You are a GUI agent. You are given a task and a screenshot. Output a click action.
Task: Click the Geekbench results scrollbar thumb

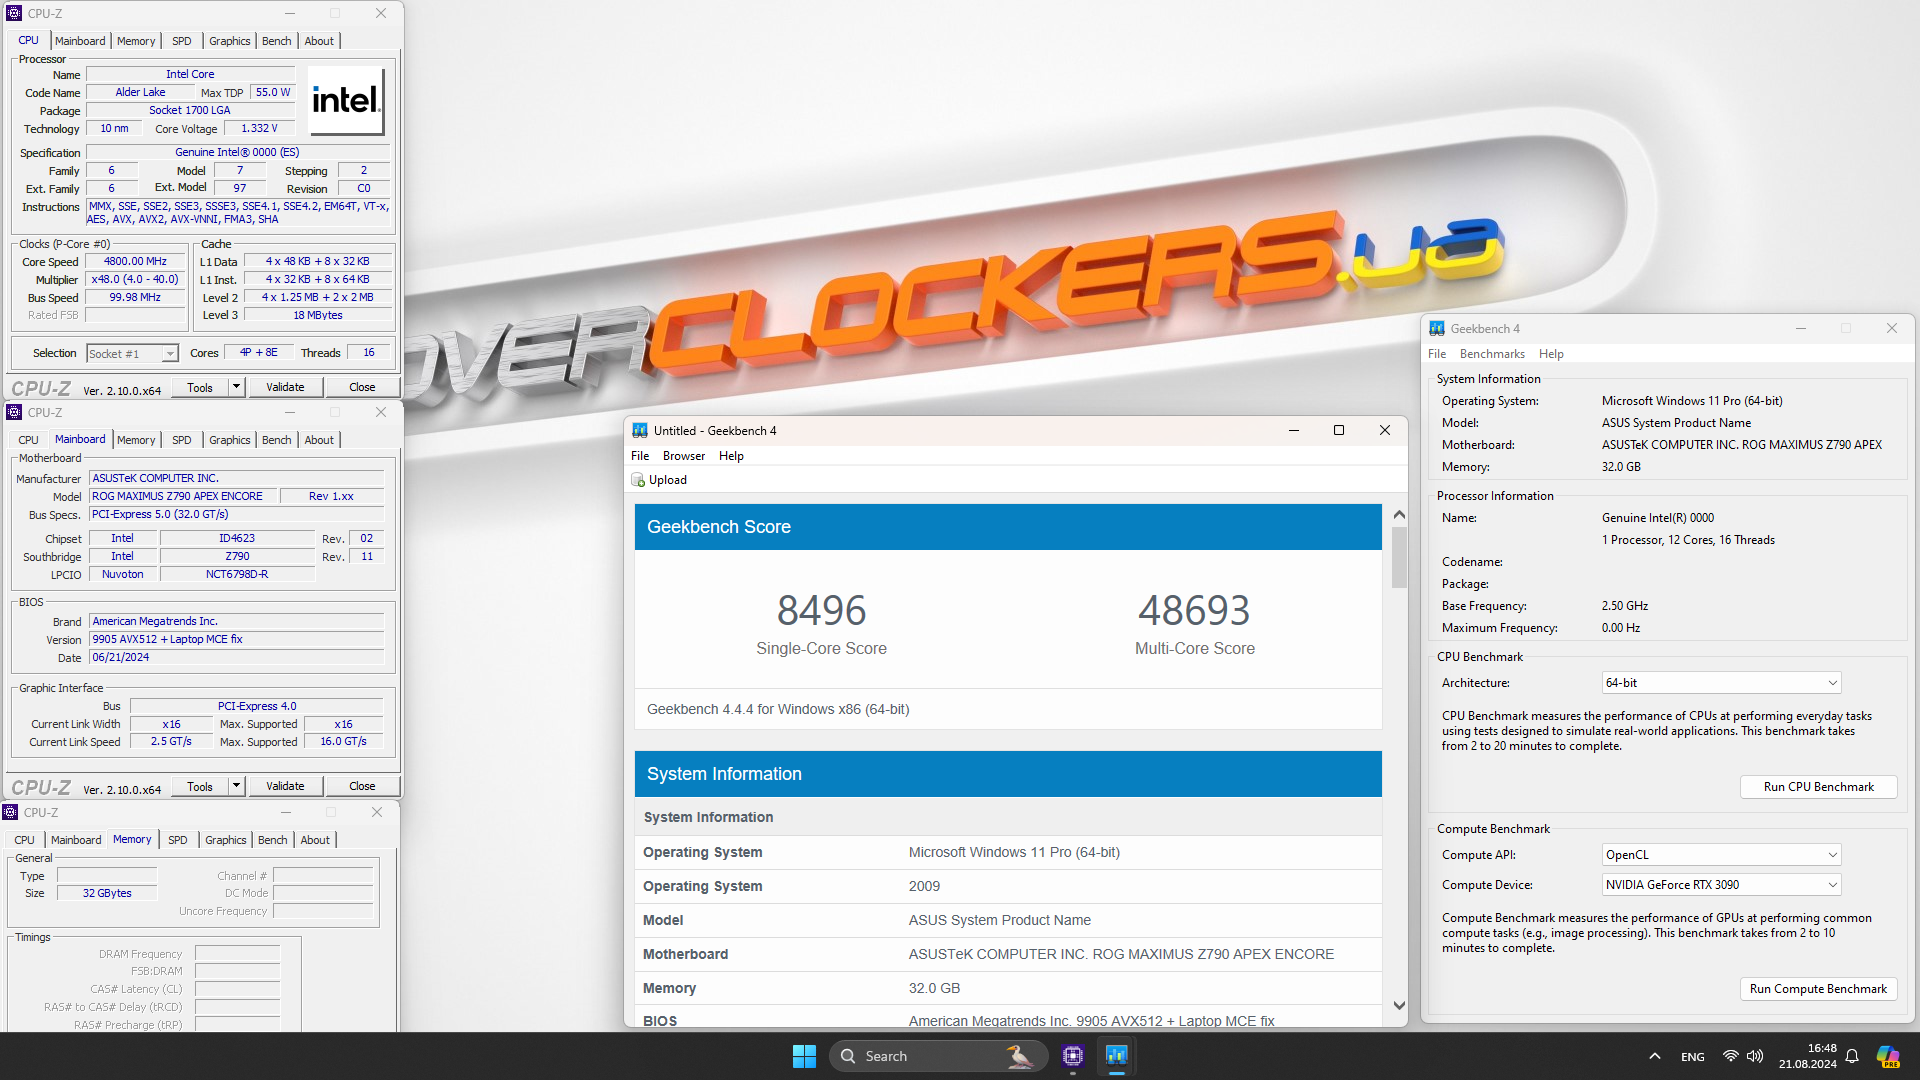(1399, 557)
